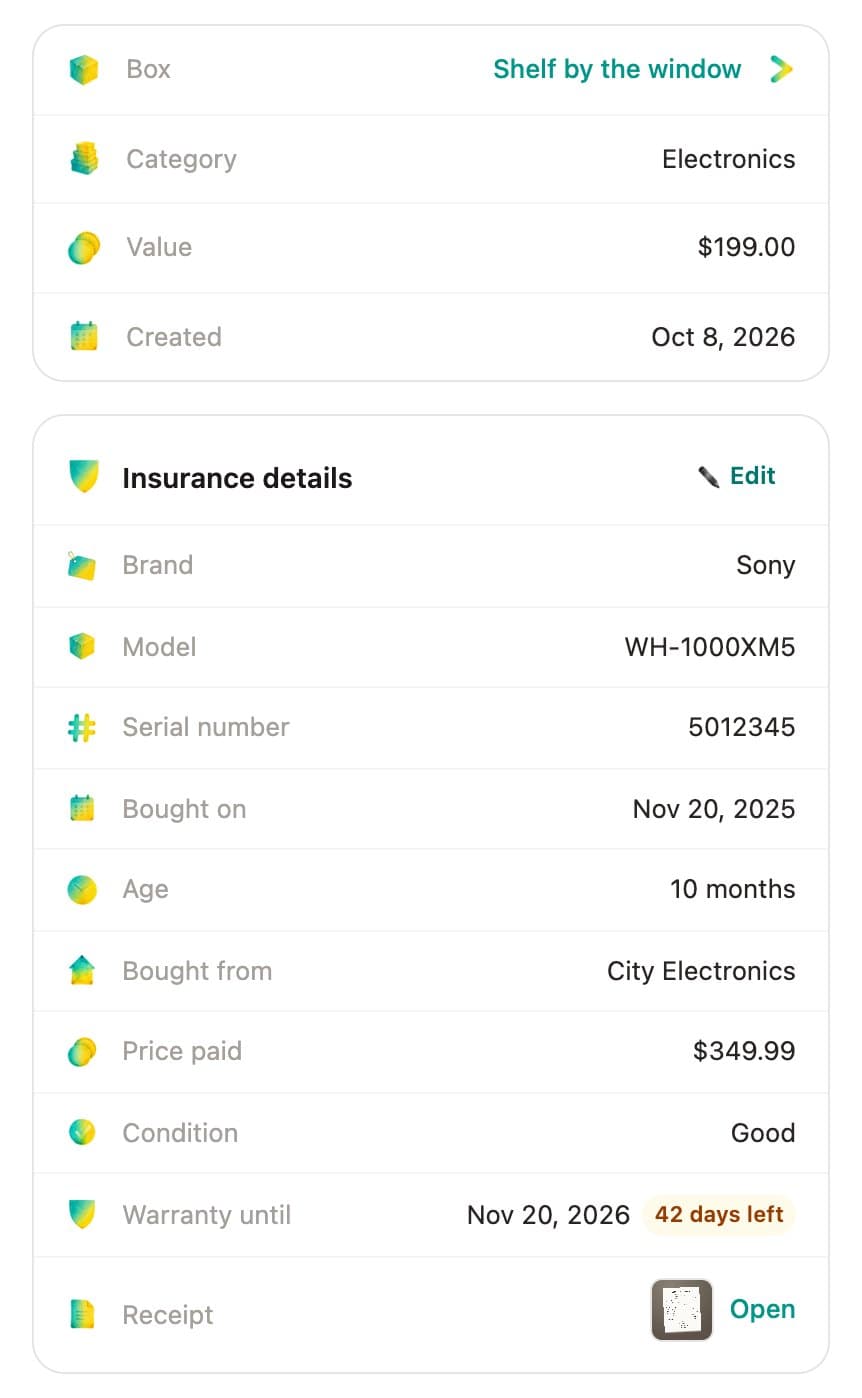The height and width of the screenshot is (1398, 862).
Task: Click the receipt thumbnail image
Action: click(x=682, y=1310)
